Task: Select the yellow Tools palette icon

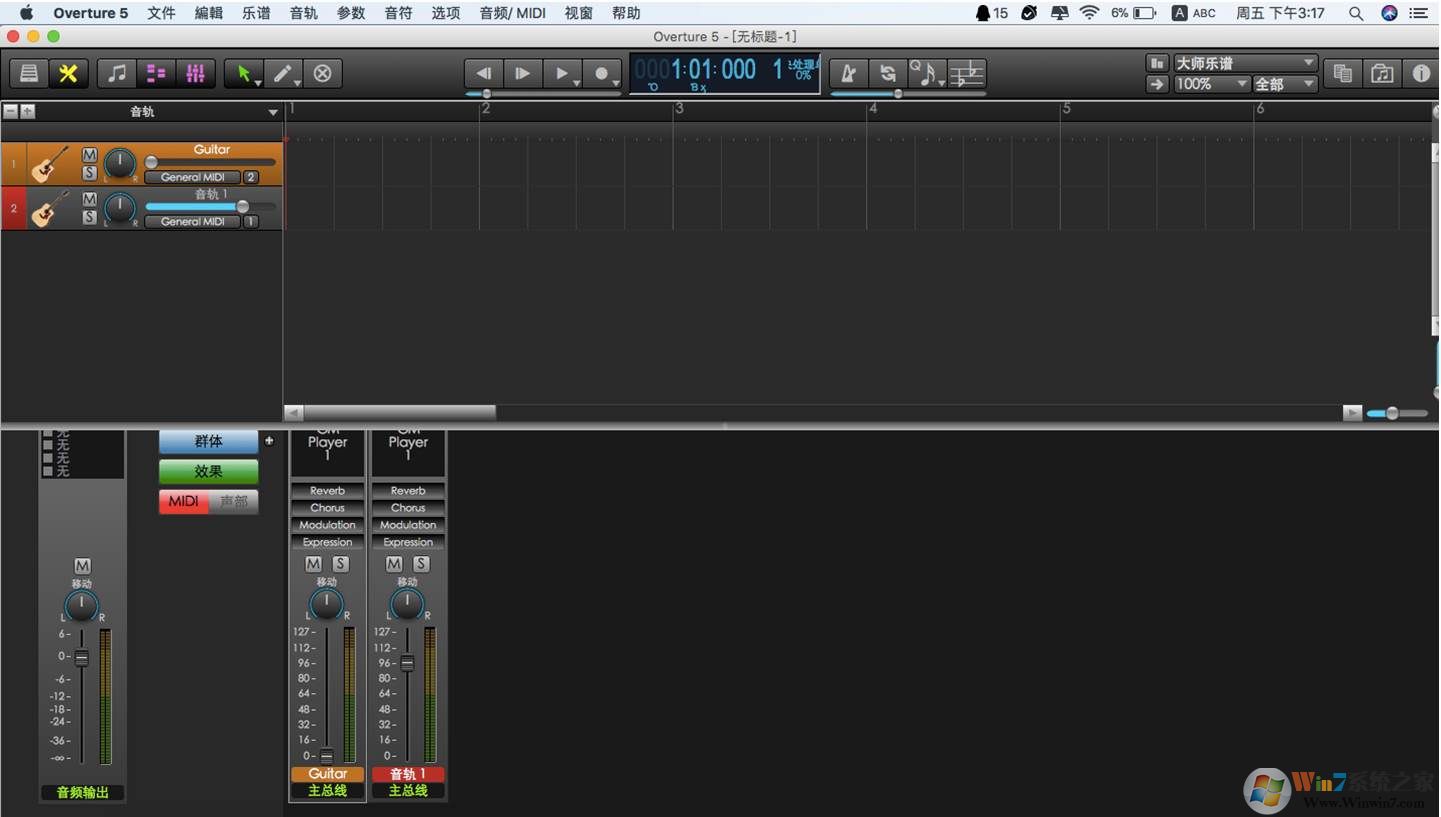Action: click(x=68, y=72)
